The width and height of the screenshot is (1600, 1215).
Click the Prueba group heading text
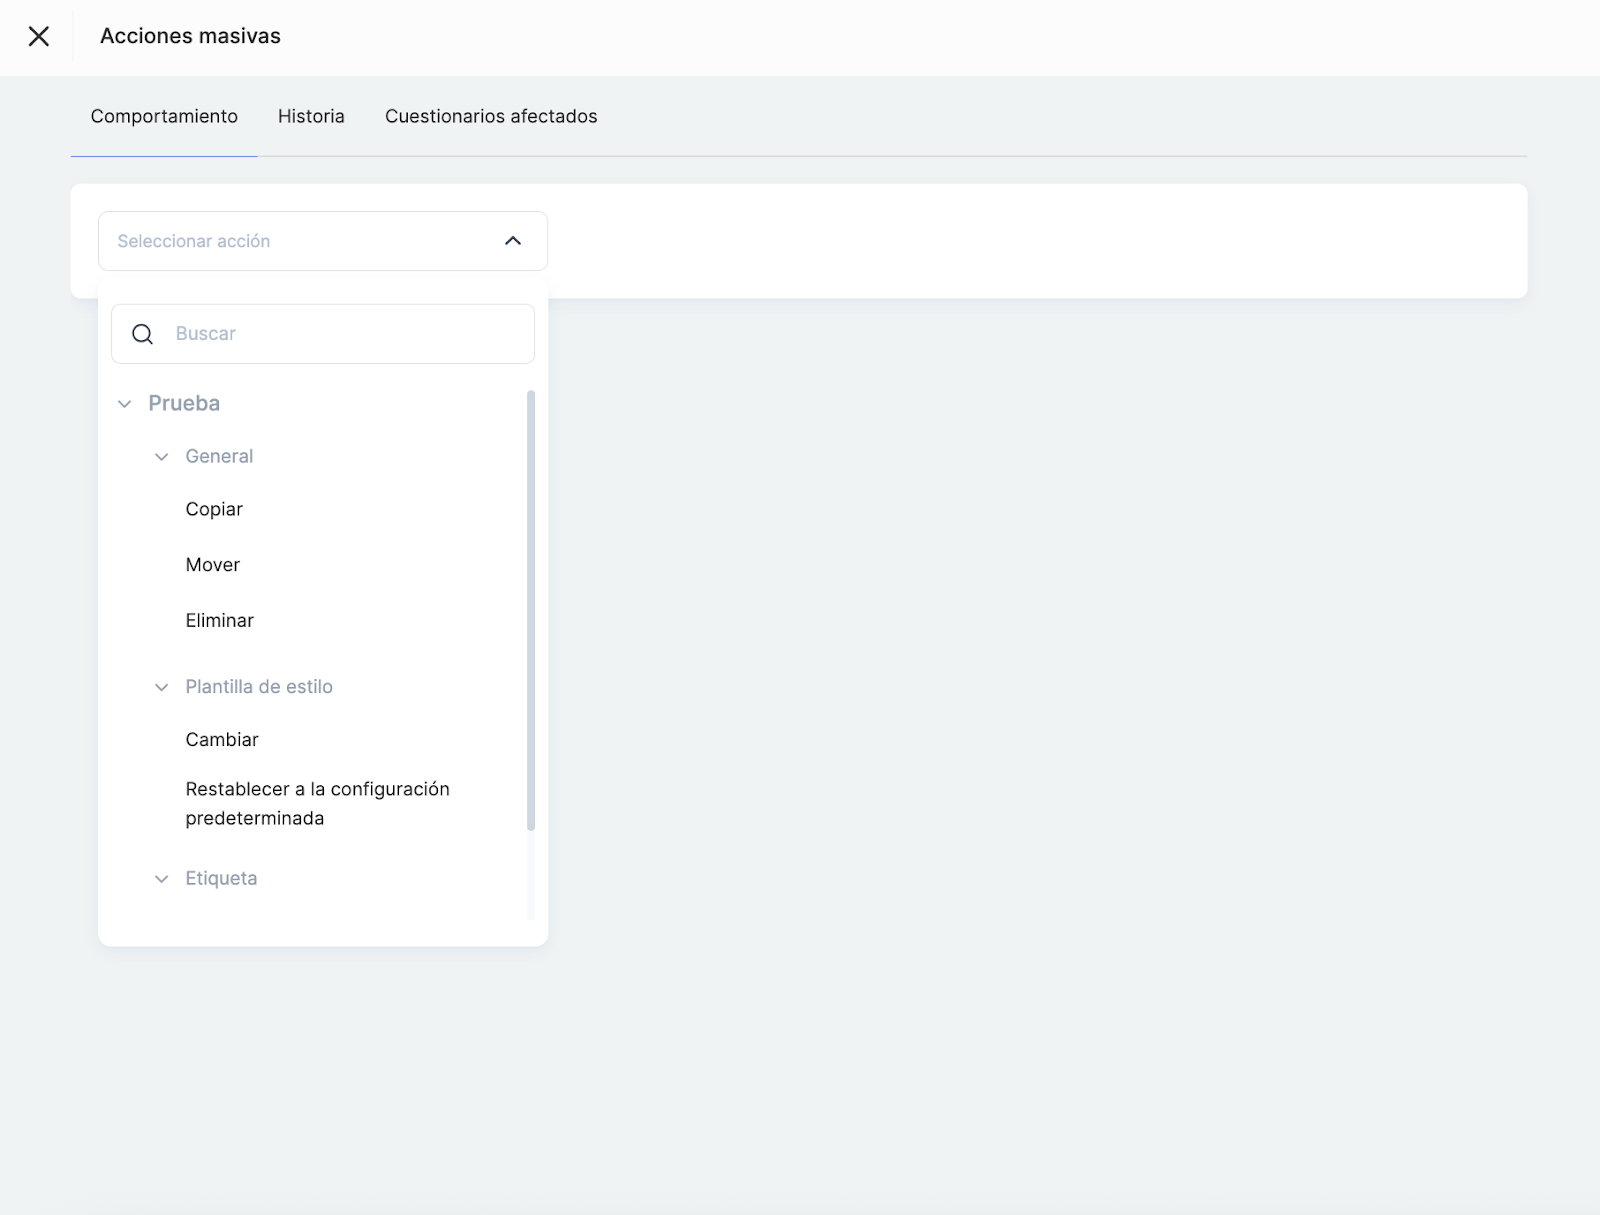tap(184, 403)
